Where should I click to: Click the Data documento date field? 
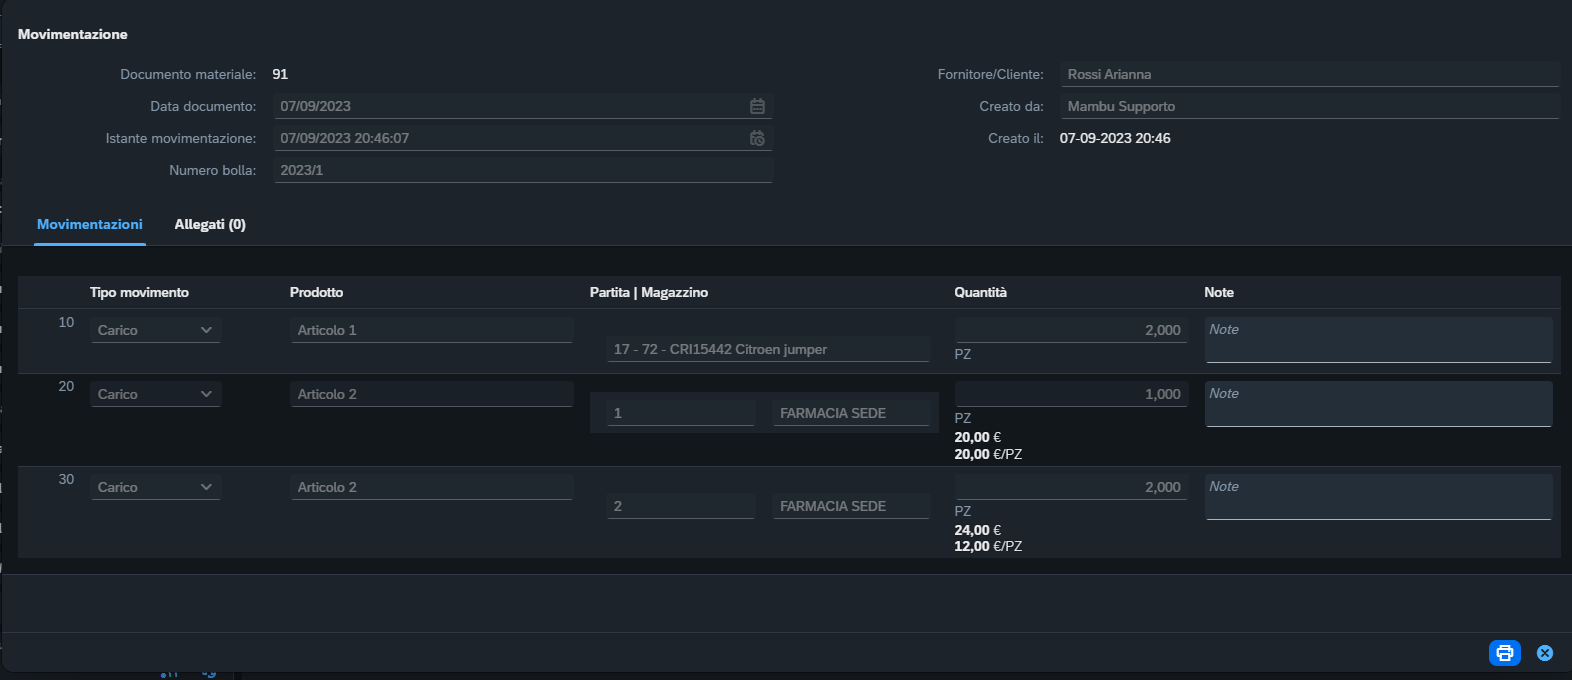coord(510,106)
